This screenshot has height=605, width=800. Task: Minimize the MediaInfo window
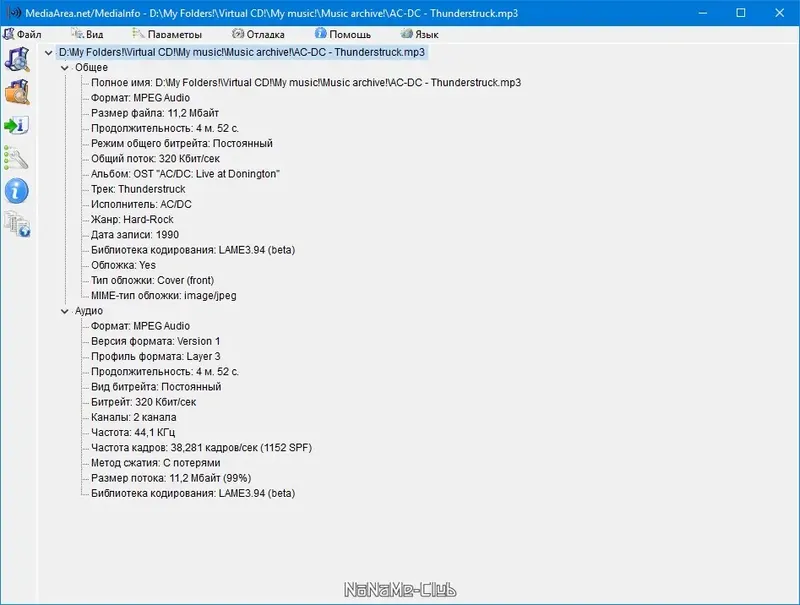click(x=703, y=13)
